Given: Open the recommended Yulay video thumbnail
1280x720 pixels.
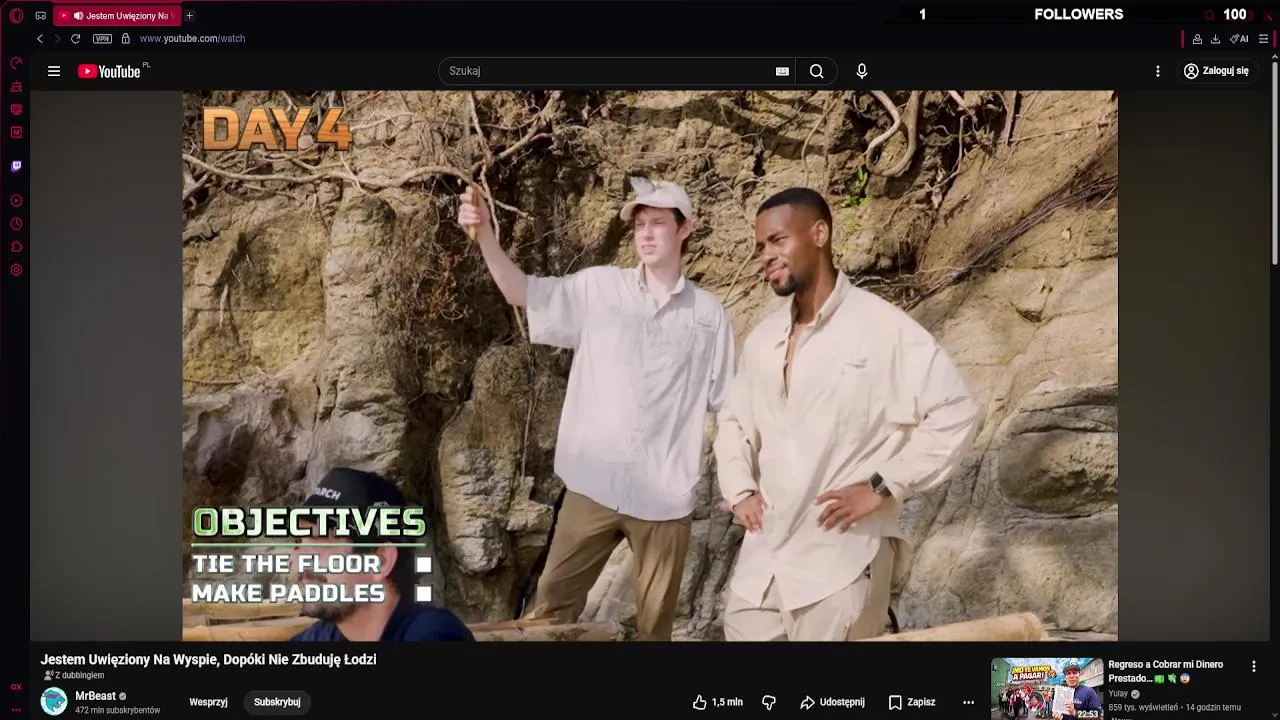Looking at the screenshot, I should [1047, 688].
